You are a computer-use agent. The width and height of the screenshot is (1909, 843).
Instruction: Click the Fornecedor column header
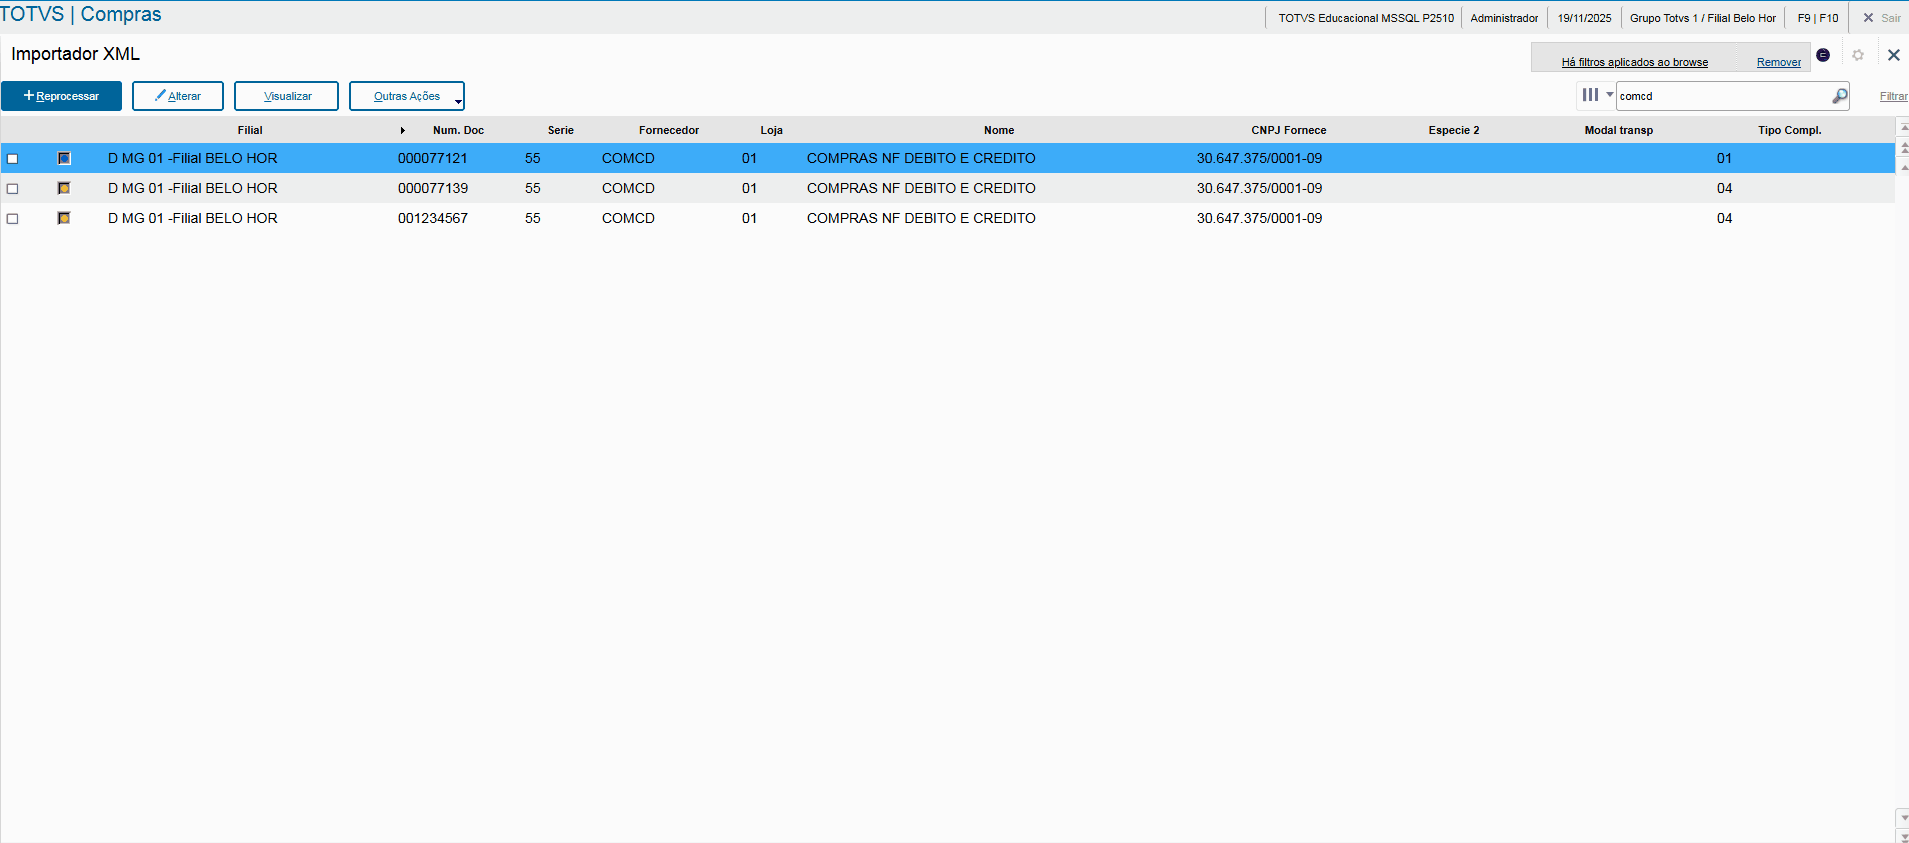[669, 130]
